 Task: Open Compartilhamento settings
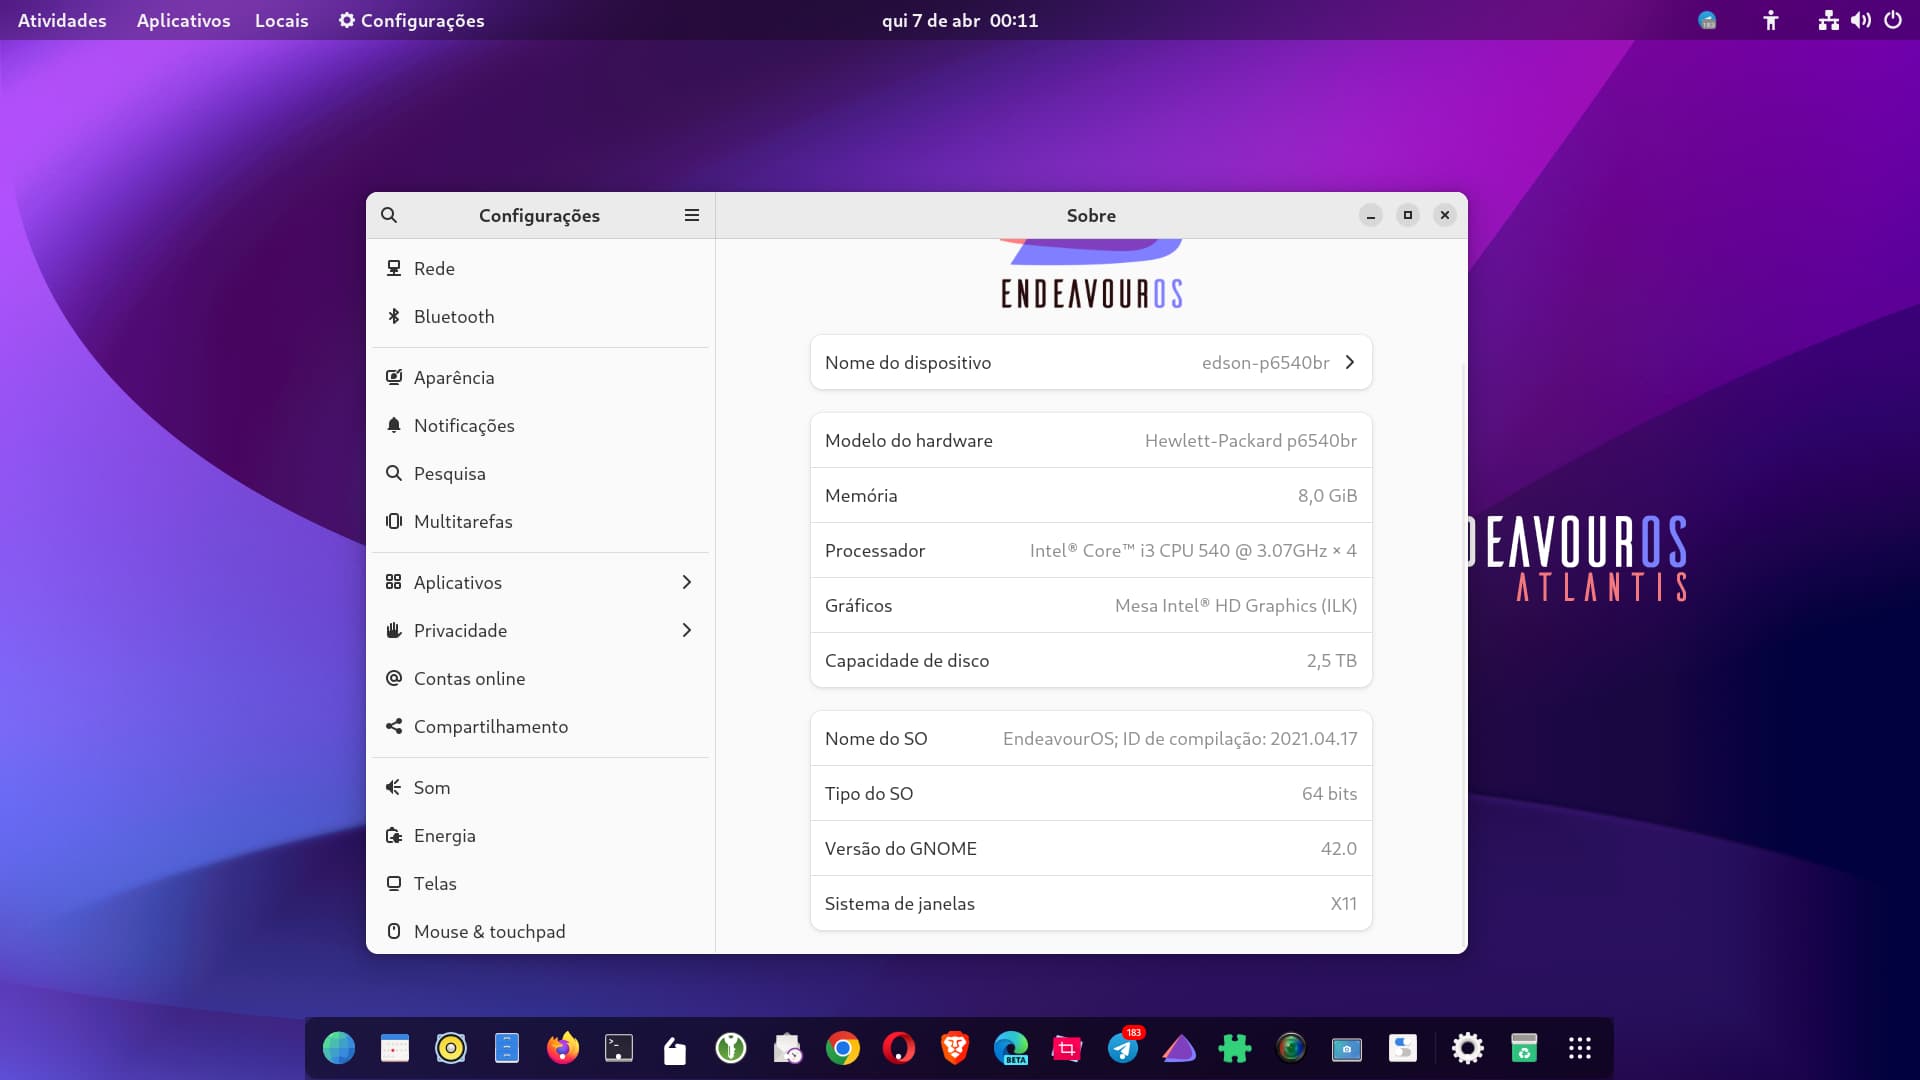coord(540,726)
